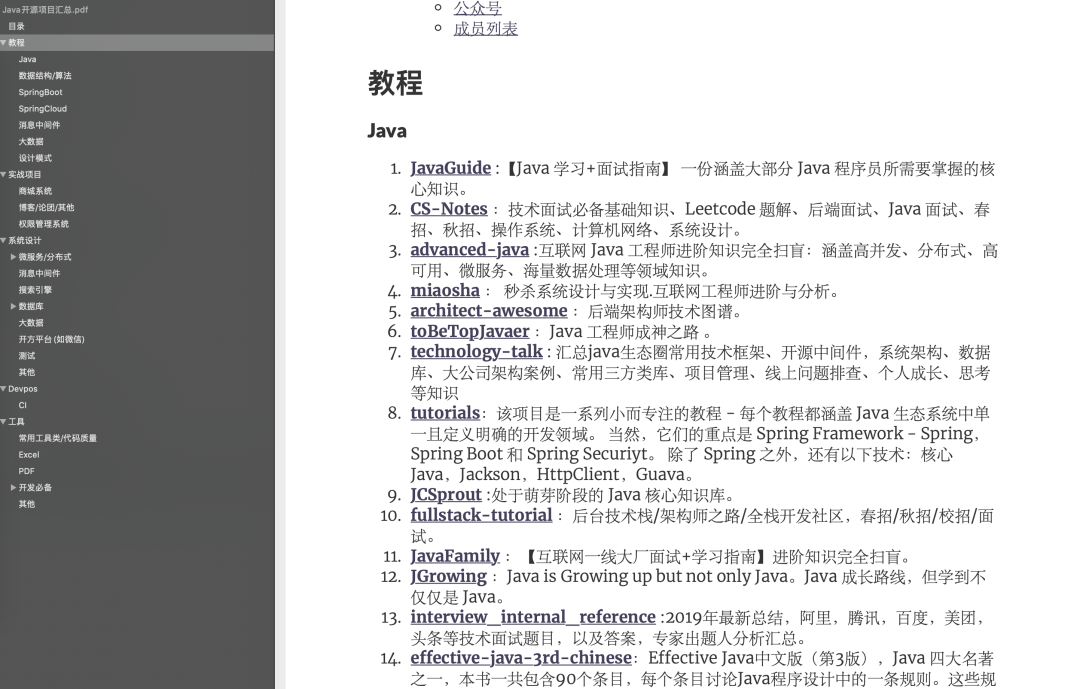
Task: Expand the 开发必备 outline item
Action: [13, 487]
